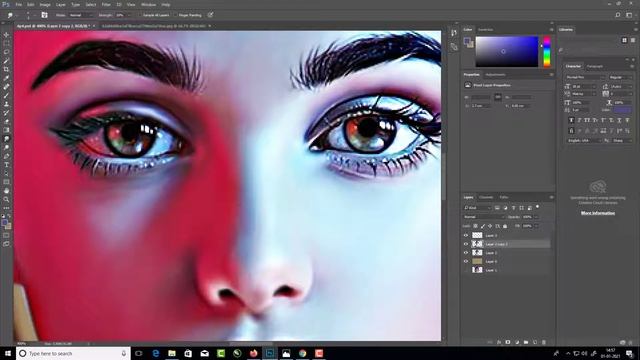This screenshot has width=640, height=360.
Task: Toggle layer filtering on/off switch
Action: (x=538, y=207)
